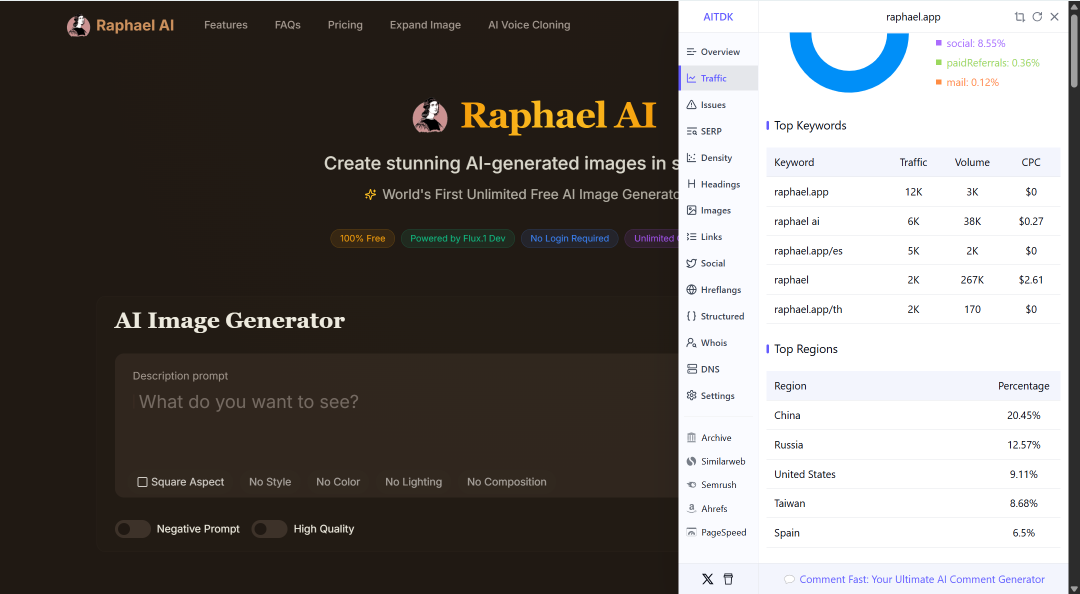The height and width of the screenshot is (594, 1080).
Task: Check the Square Aspect checkbox
Action: pyautogui.click(x=142, y=482)
